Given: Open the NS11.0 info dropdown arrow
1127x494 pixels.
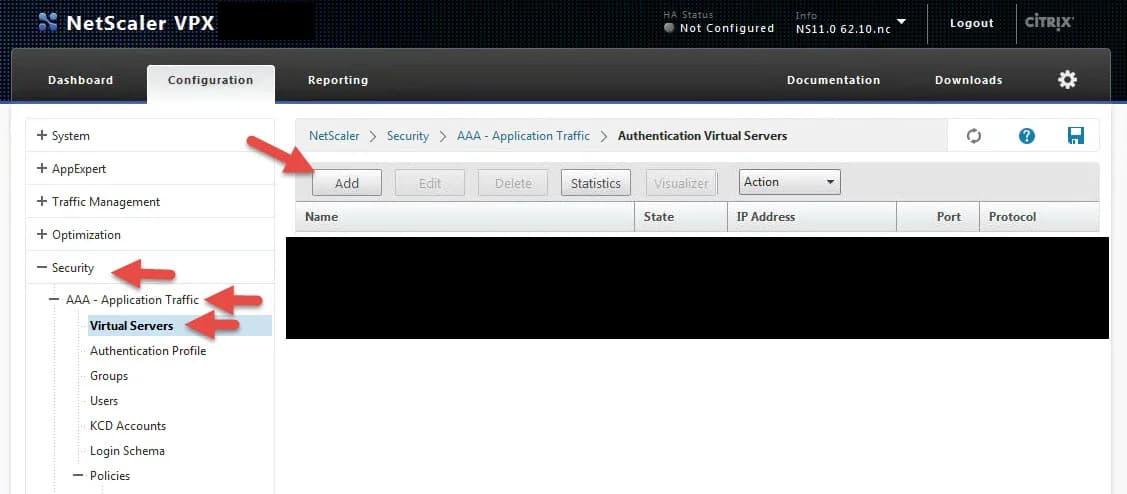Looking at the screenshot, I should click(901, 22).
